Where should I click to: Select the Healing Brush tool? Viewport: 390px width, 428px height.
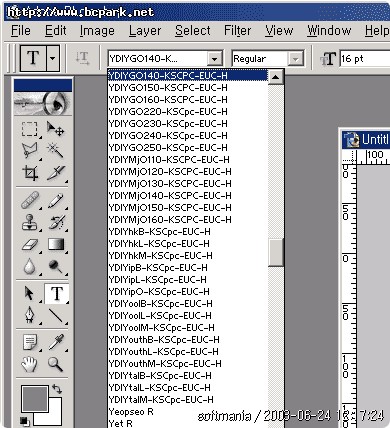pos(29,200)
